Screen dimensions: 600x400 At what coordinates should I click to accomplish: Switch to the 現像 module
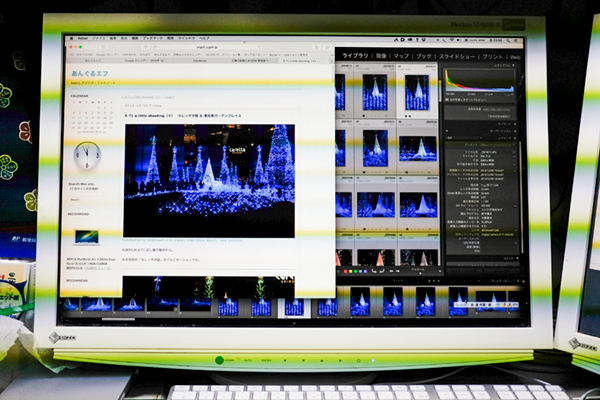tap(381, 56)
